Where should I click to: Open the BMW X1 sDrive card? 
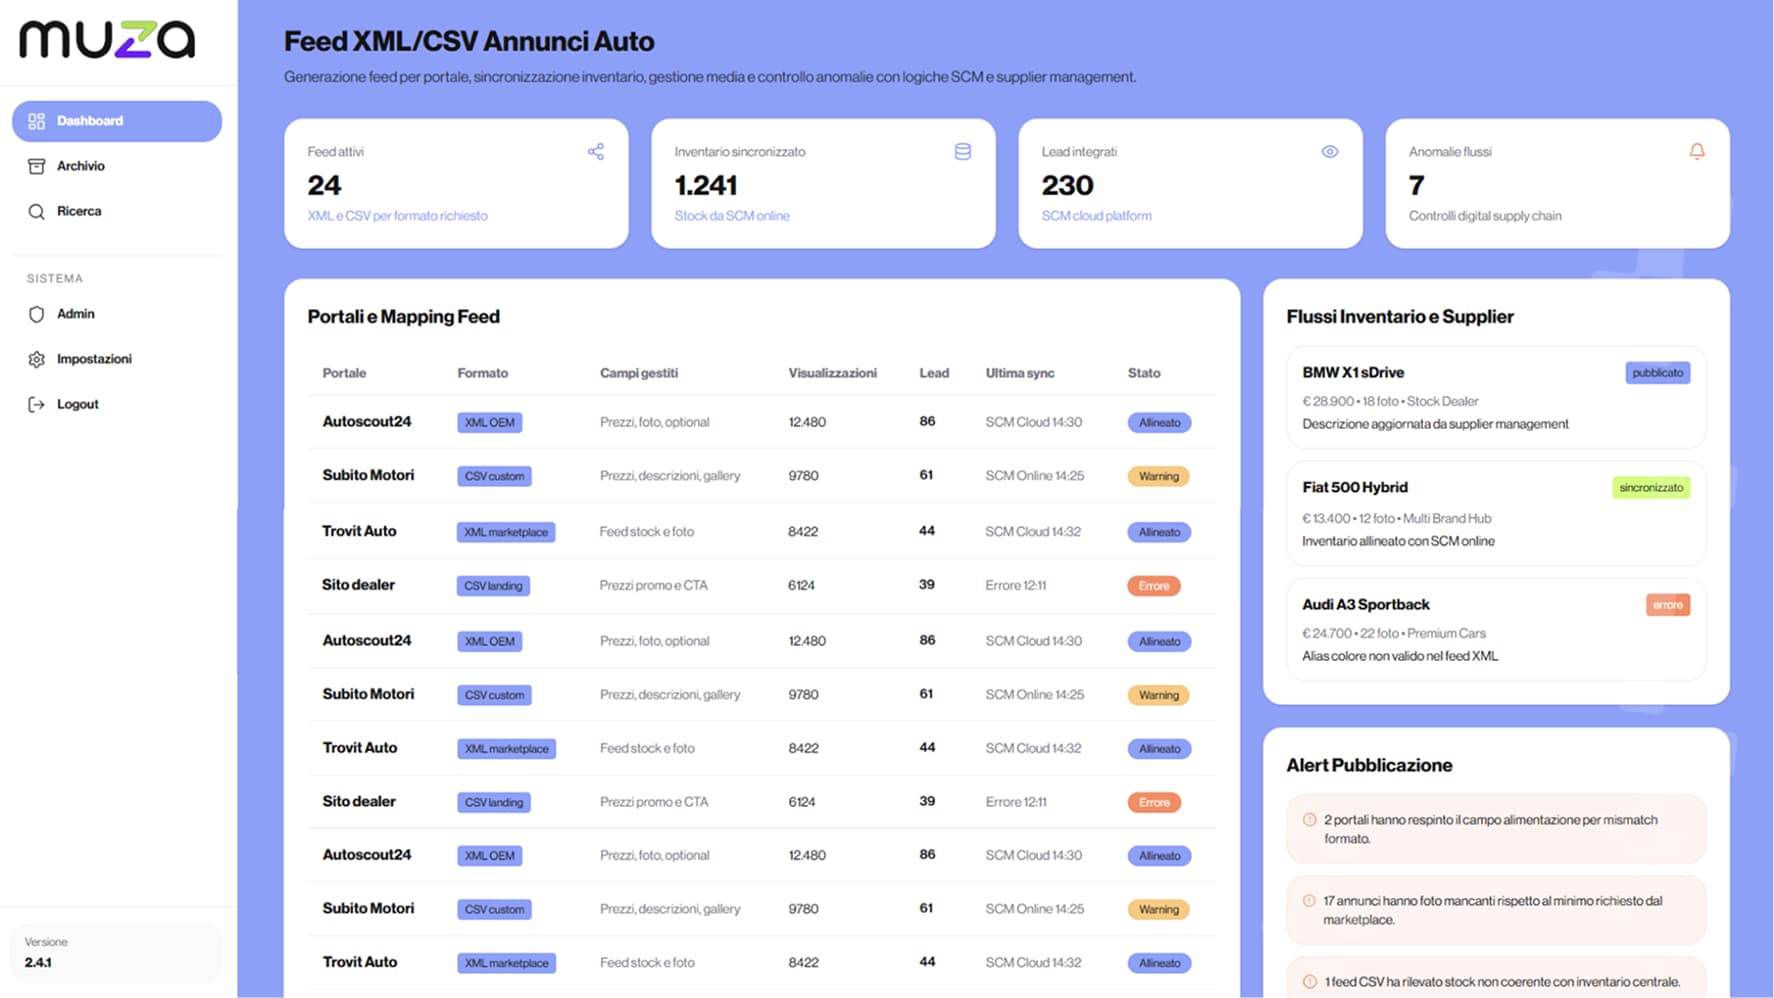[1496, 397]
